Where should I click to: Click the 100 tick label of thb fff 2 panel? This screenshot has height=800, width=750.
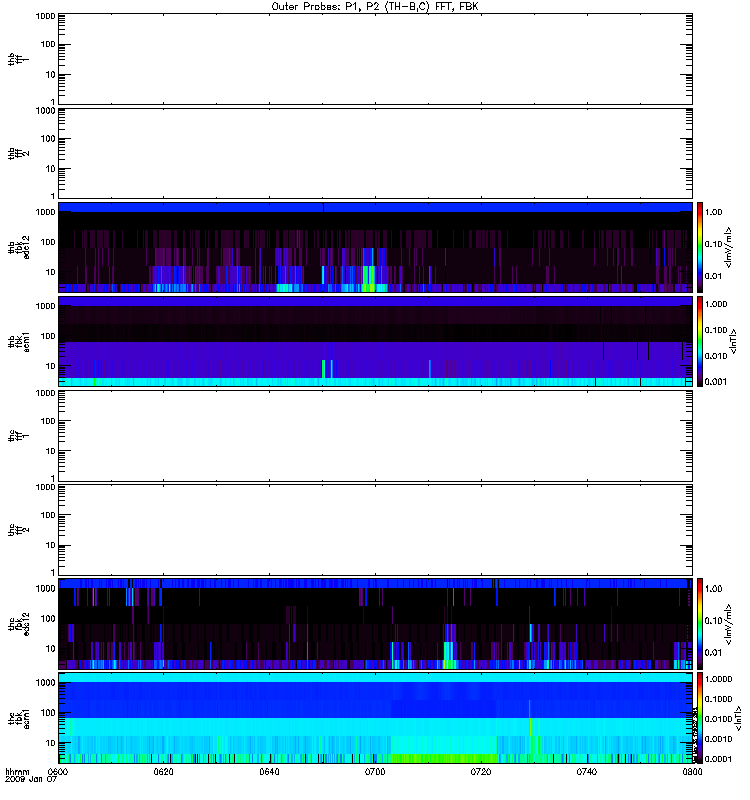[x=48, y=139]
